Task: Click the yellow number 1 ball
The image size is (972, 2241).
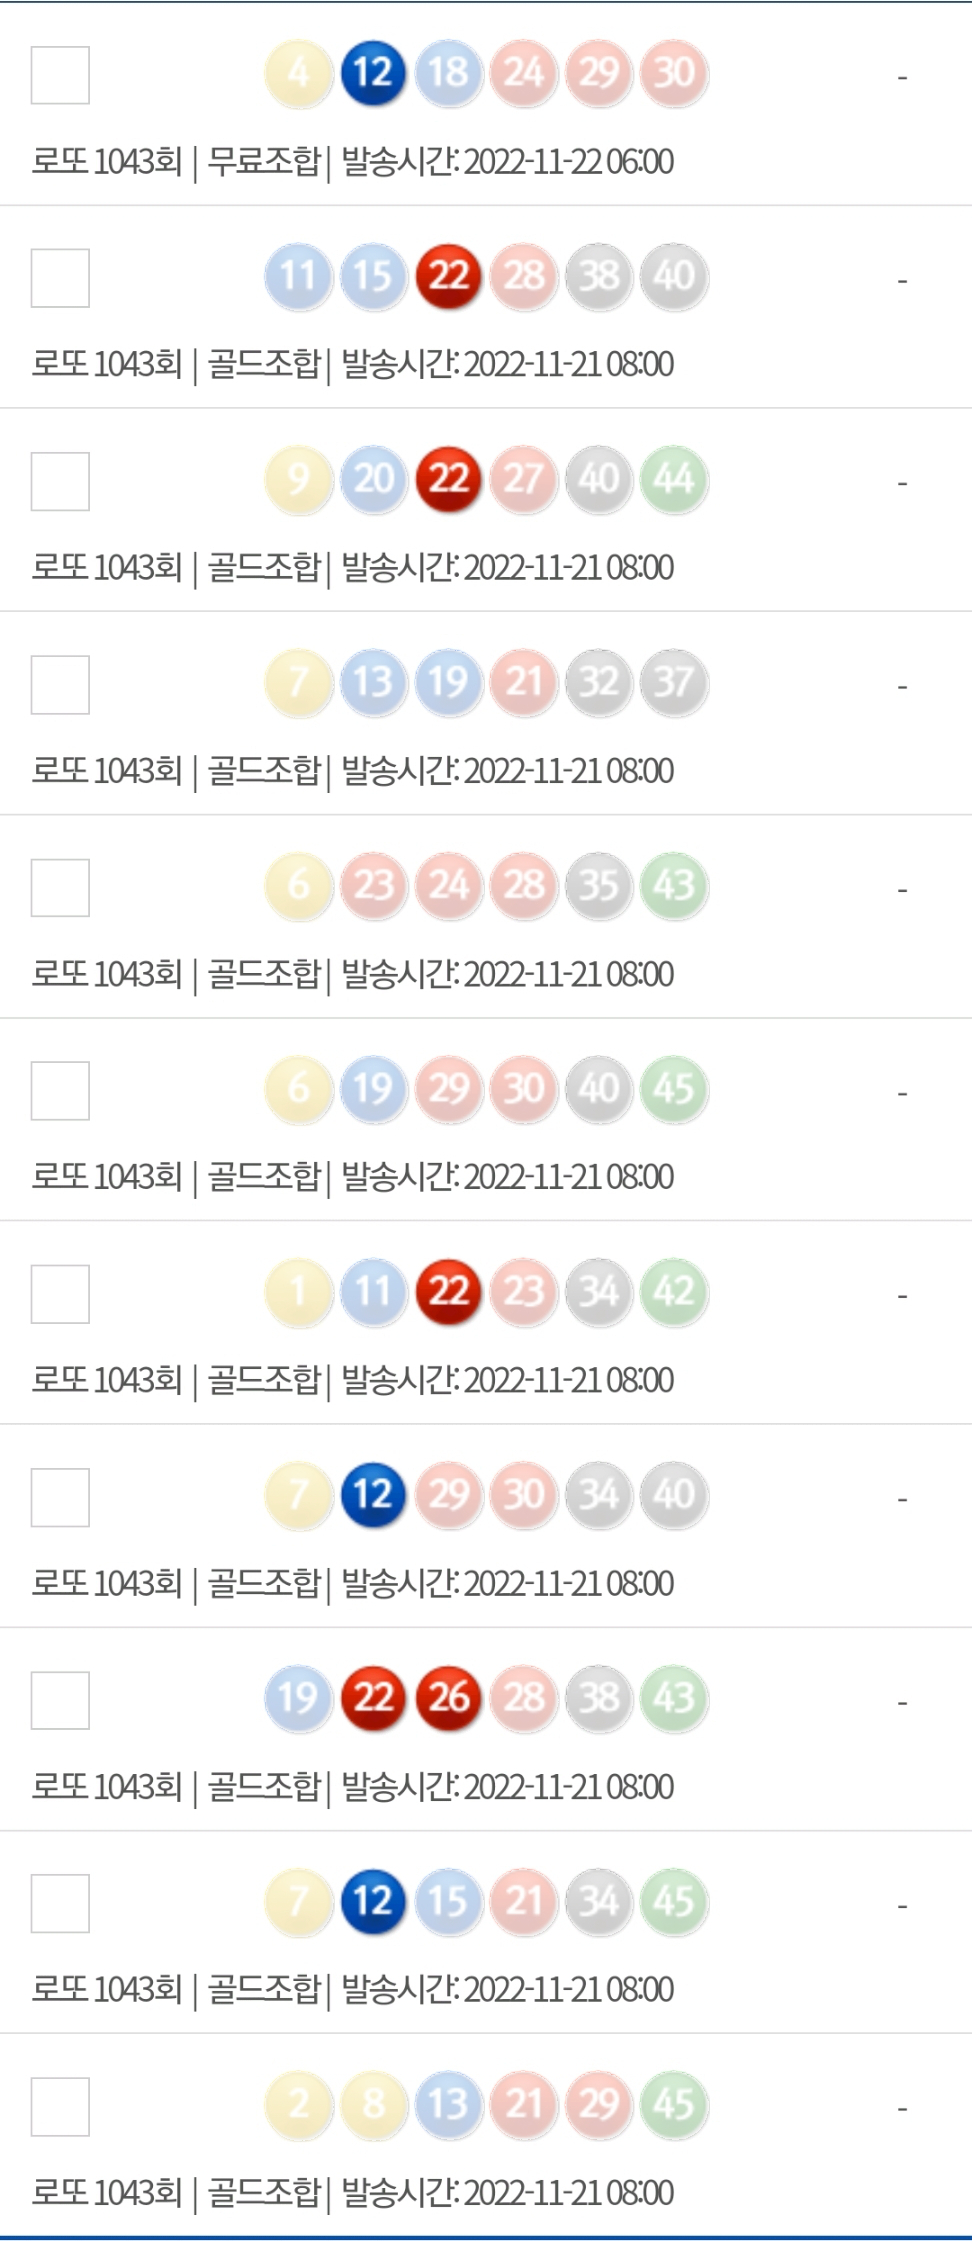Action: coord(298,1291)
